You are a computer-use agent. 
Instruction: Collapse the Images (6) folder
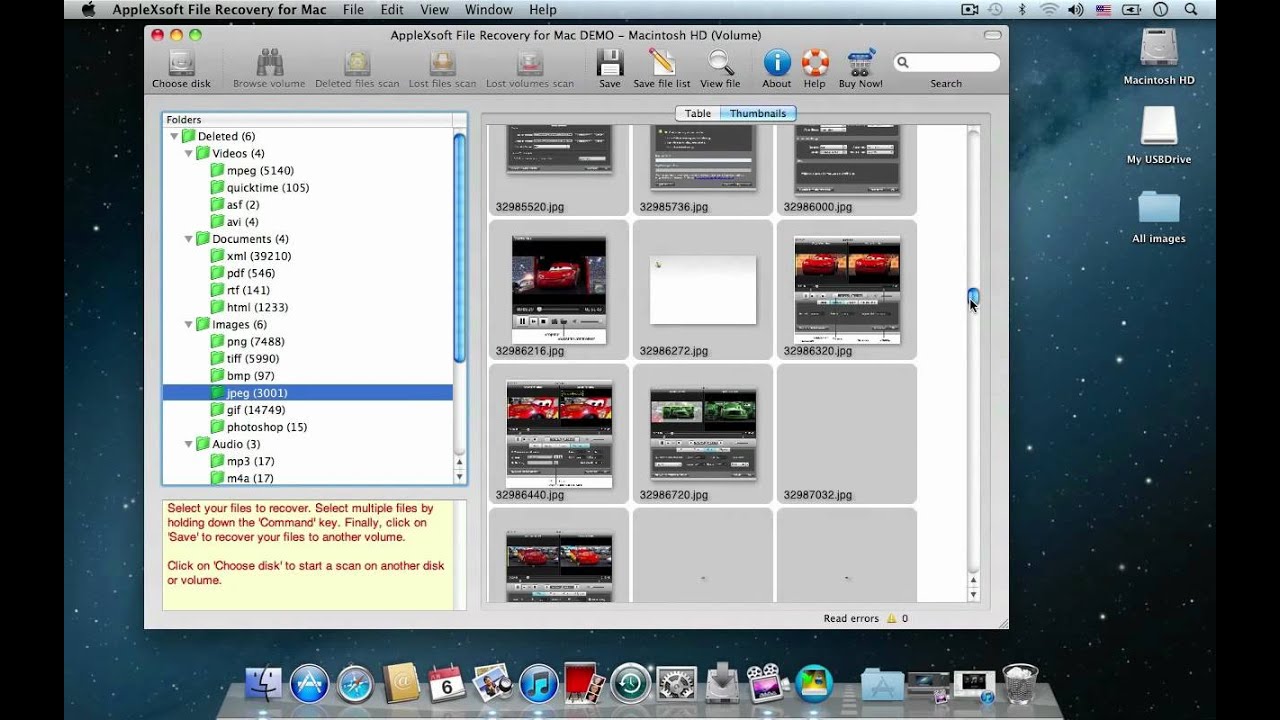(188, 325)
